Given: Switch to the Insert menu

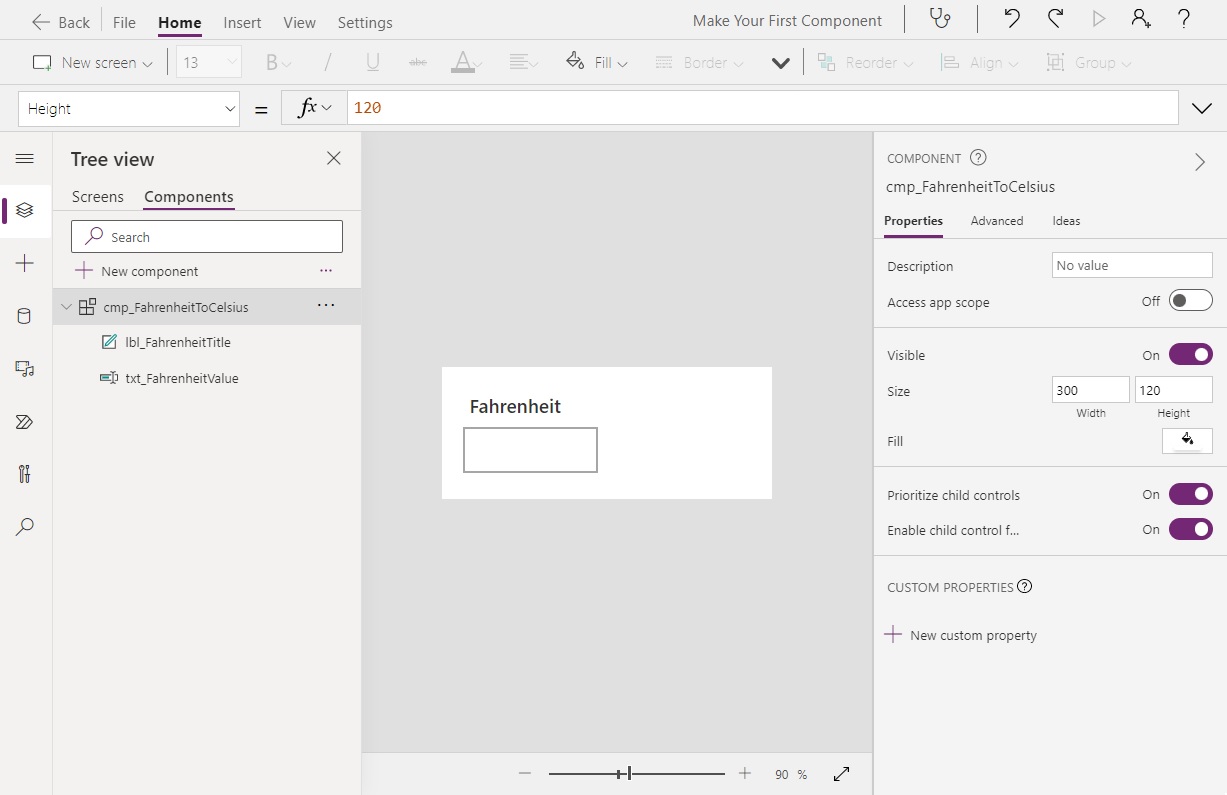Looking at the screenshot, I should click(x=242, y=21).
